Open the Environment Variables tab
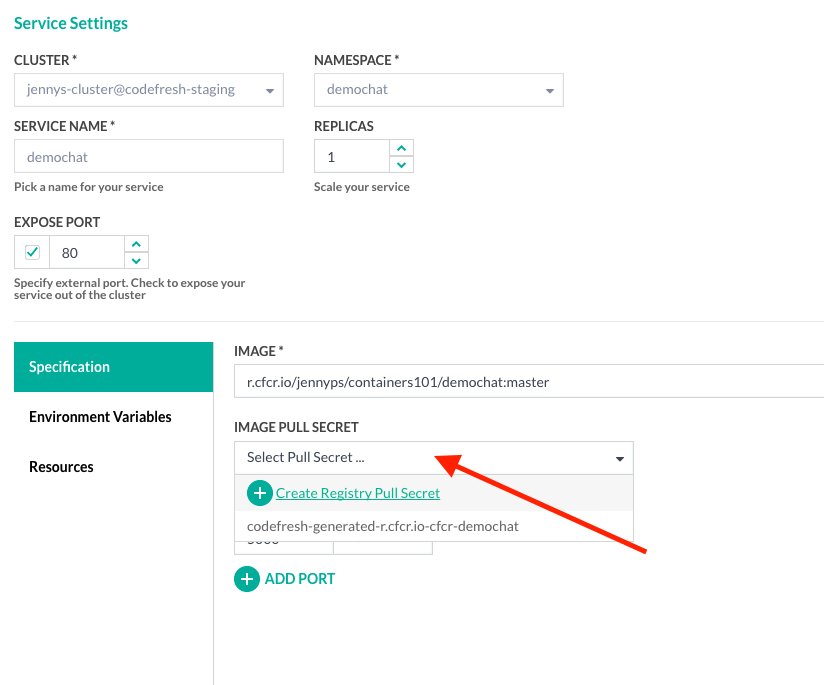Image resolution: width=824 pixels, height=685 pixels. pos(100,417)
